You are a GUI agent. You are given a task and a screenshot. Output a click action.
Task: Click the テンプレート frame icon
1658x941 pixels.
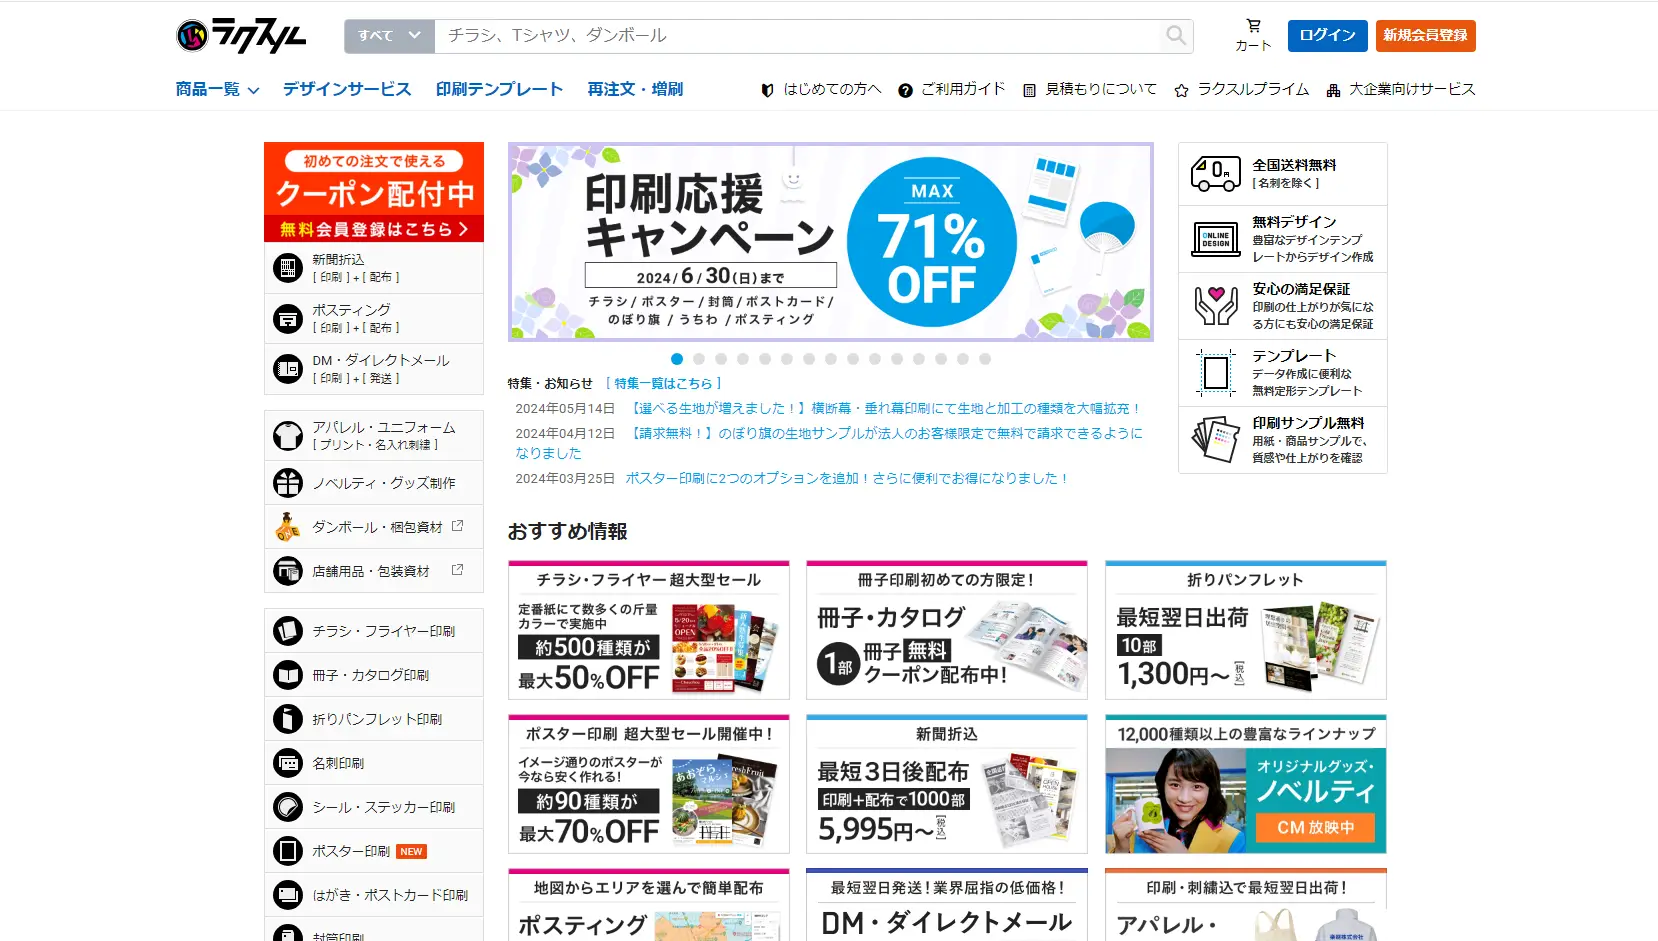1216,373
